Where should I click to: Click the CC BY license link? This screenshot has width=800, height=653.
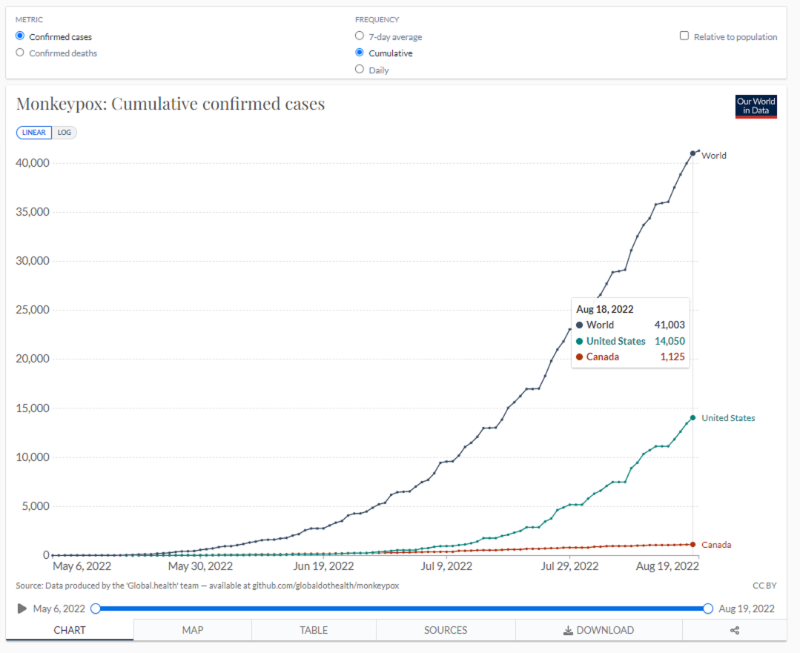click(764, 586)
